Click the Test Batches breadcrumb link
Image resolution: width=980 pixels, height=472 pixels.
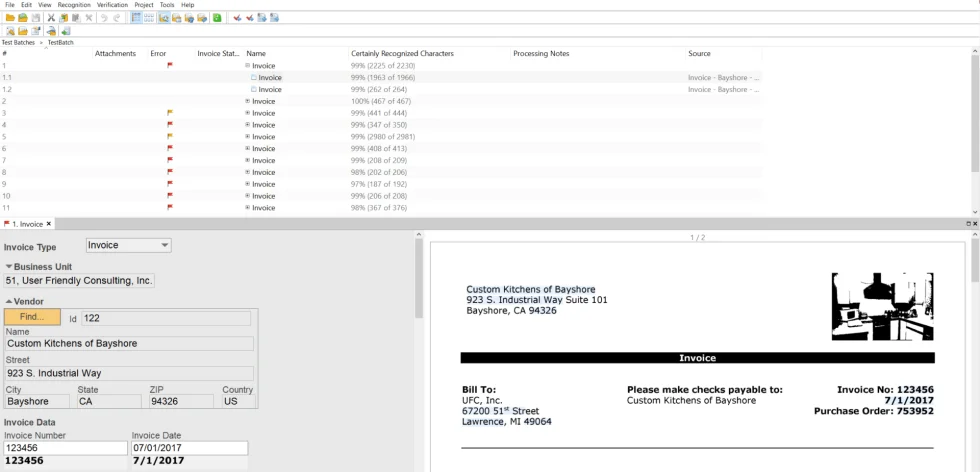point(18,43)
